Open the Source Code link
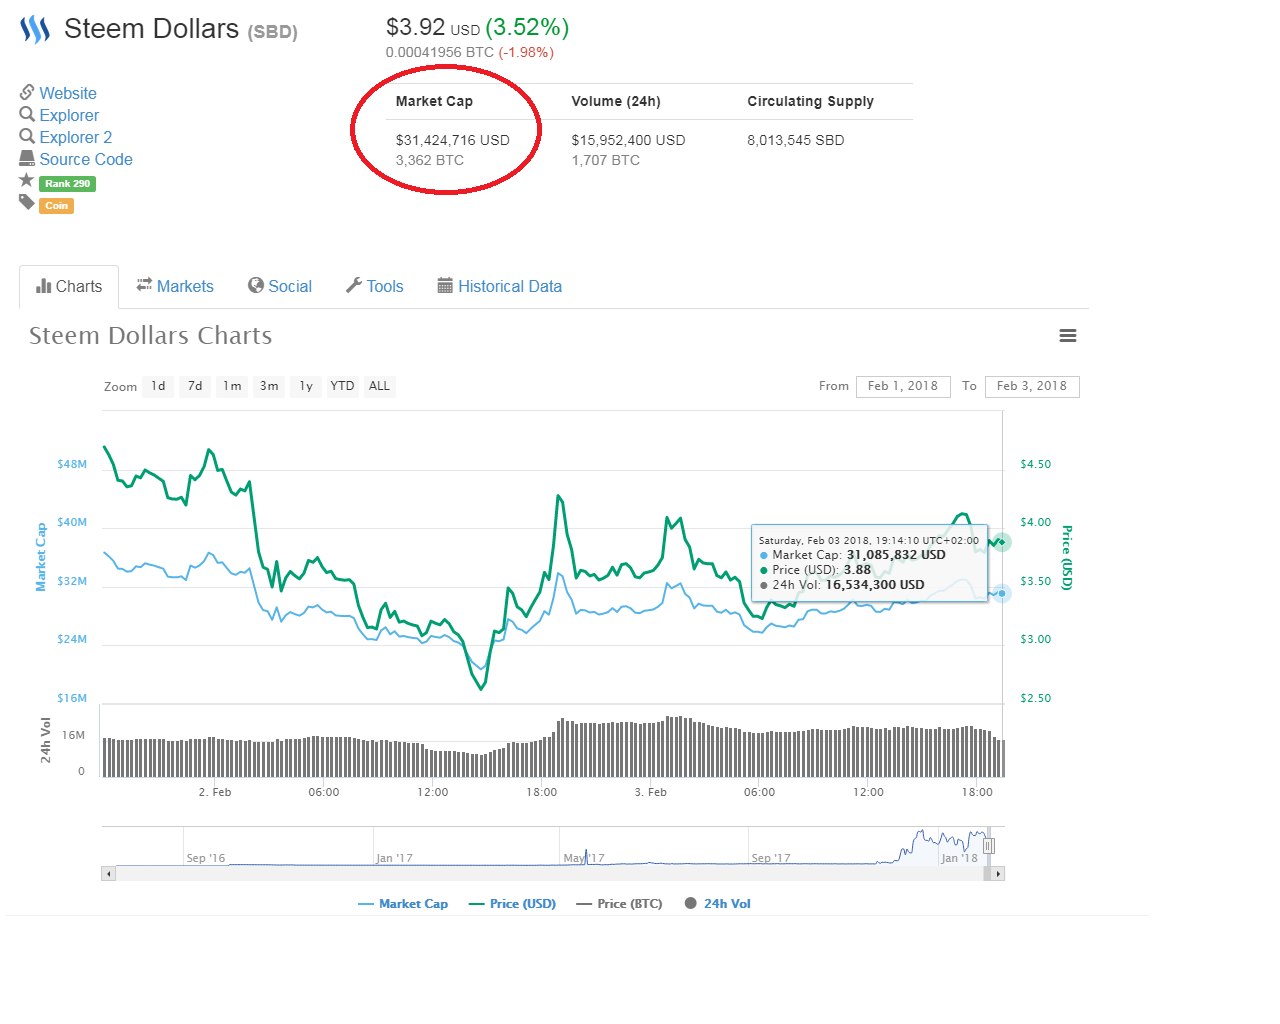This screenshot has height=1024, width=1280. 86,159
